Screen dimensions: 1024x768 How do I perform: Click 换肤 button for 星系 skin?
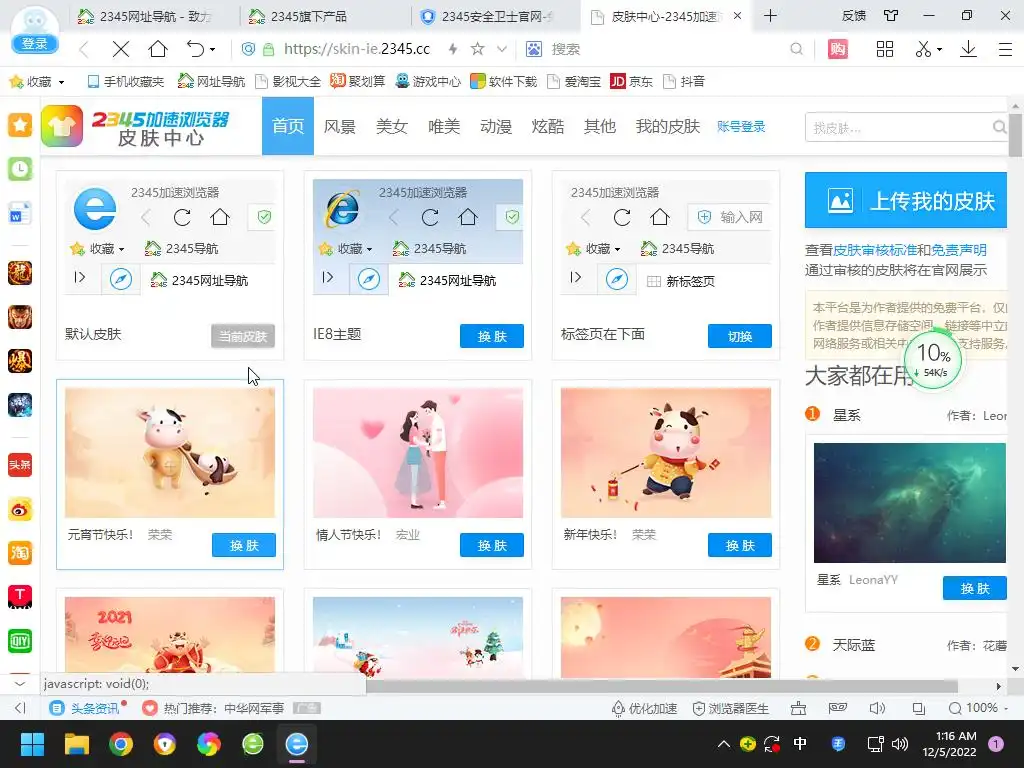tap(974, 588)
